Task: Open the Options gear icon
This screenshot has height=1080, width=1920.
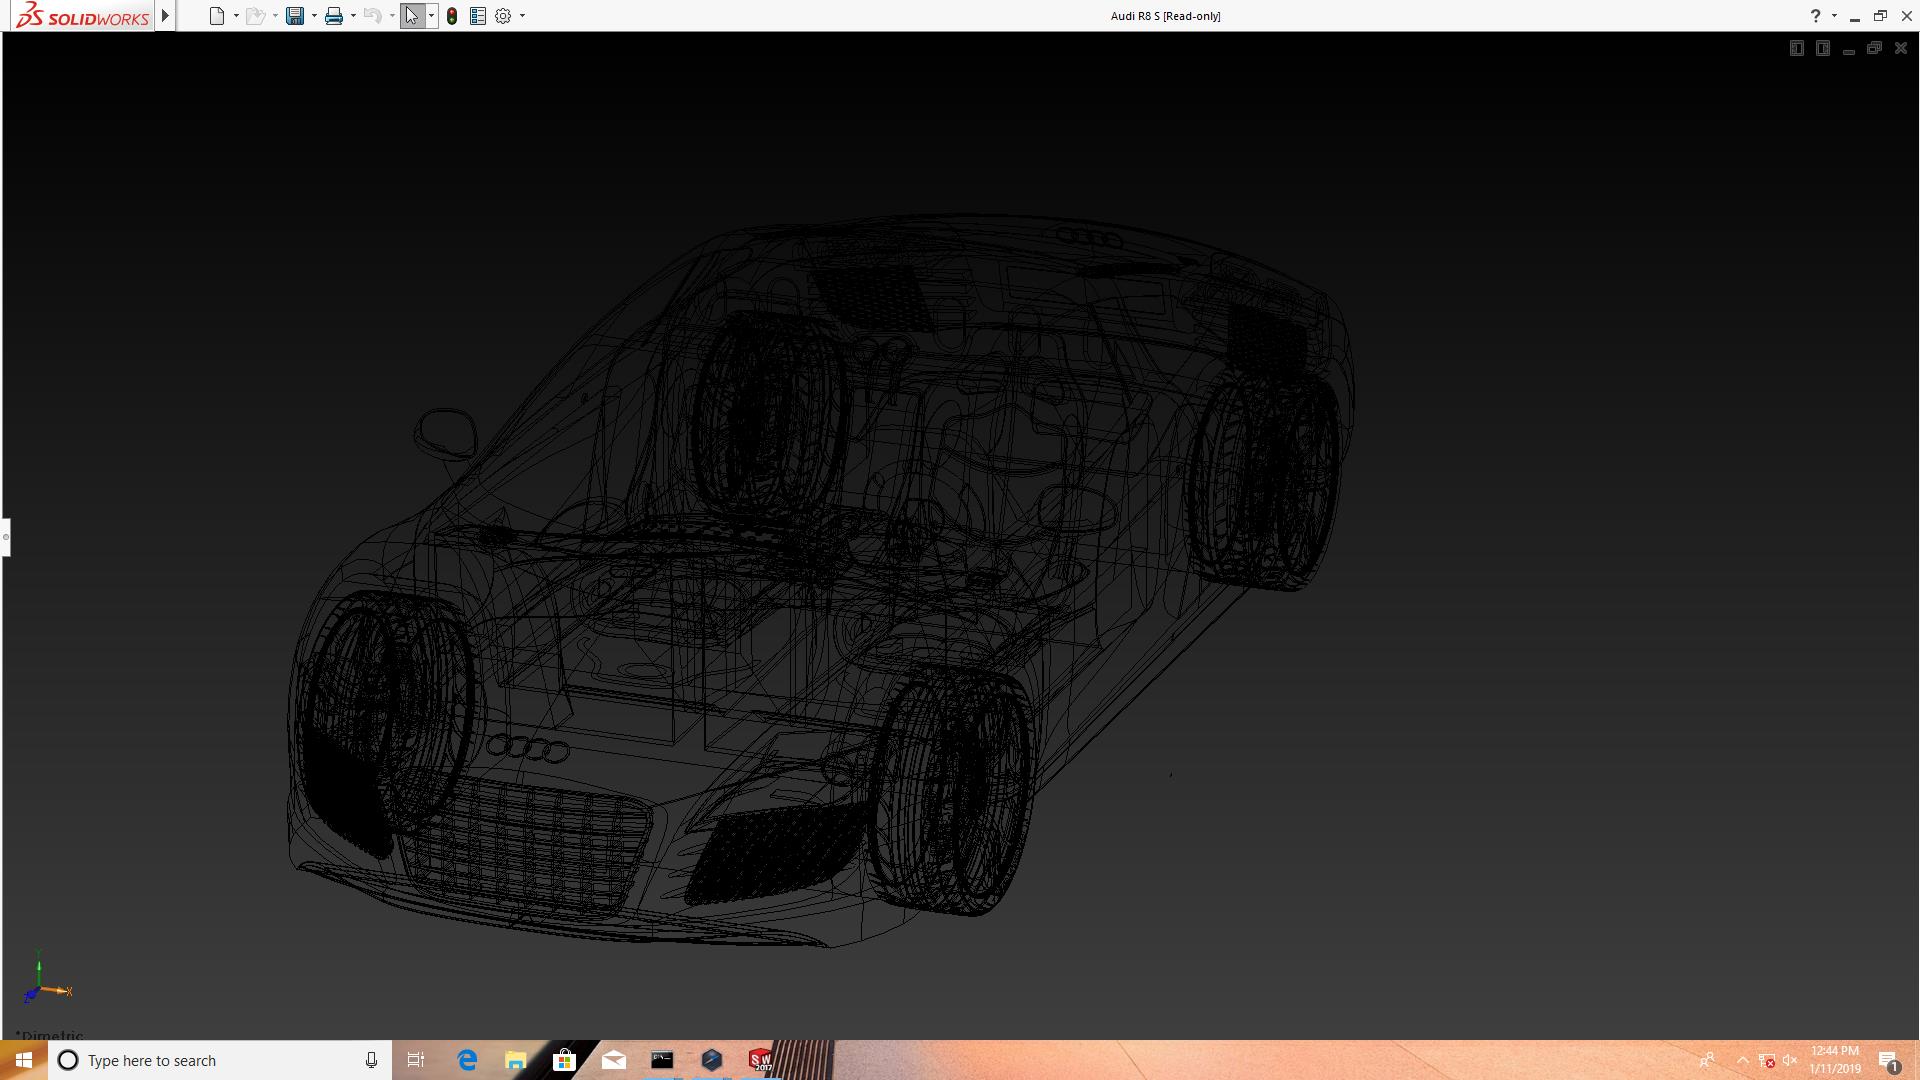Action: click(503, 16)
